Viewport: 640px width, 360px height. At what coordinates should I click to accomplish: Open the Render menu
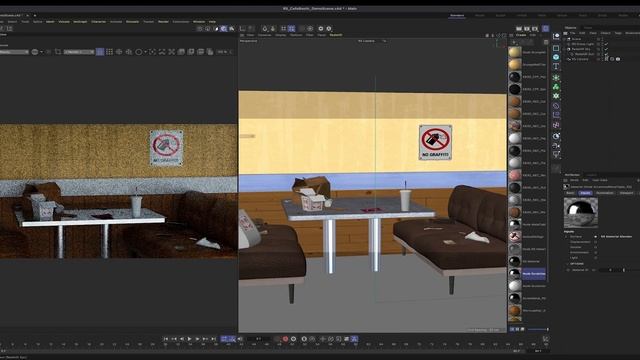point(163,22)
